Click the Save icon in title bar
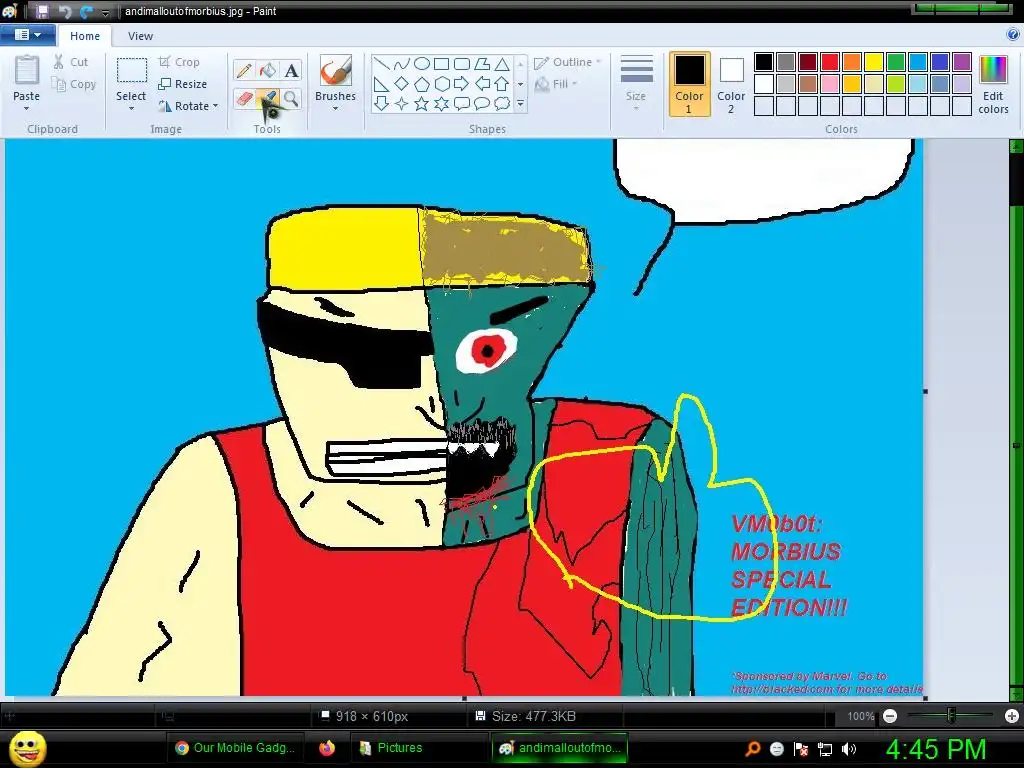 coord(42,11)
